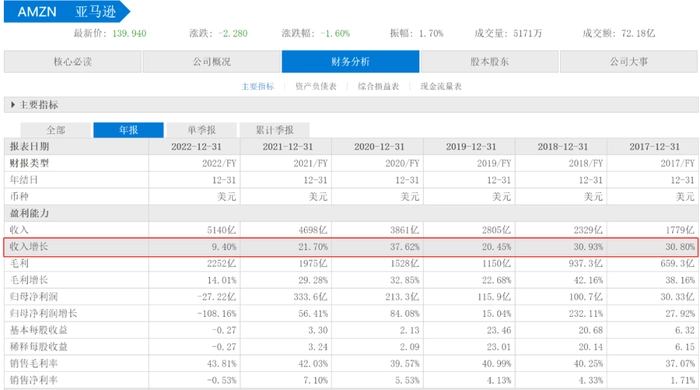This screenshot has height=390, width=700.
Task: Choose the 年报 report filter
Action: pyautogui.click(x=129, y=130)
